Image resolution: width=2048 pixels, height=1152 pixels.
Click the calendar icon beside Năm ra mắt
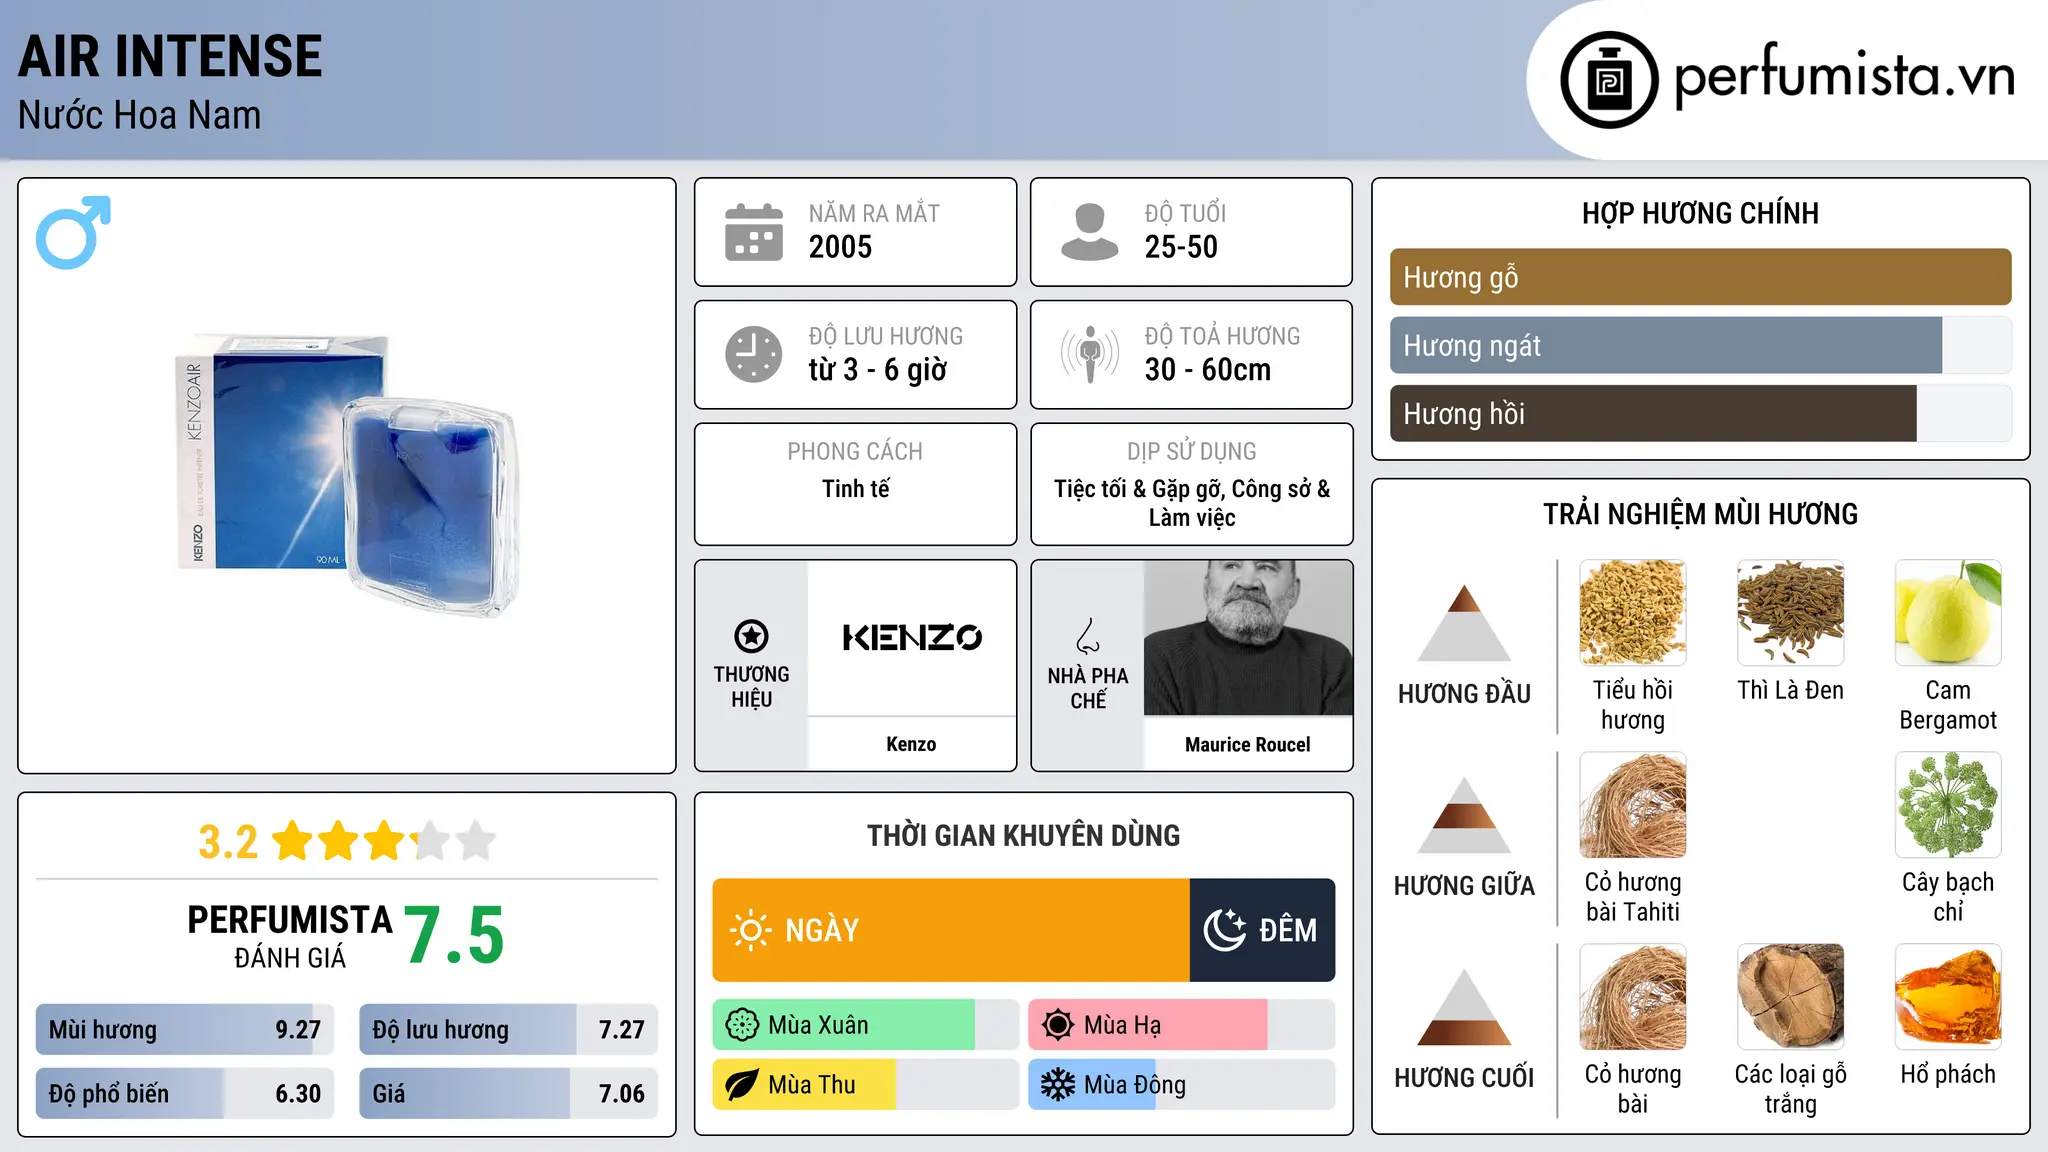click(x=754, y=232)
